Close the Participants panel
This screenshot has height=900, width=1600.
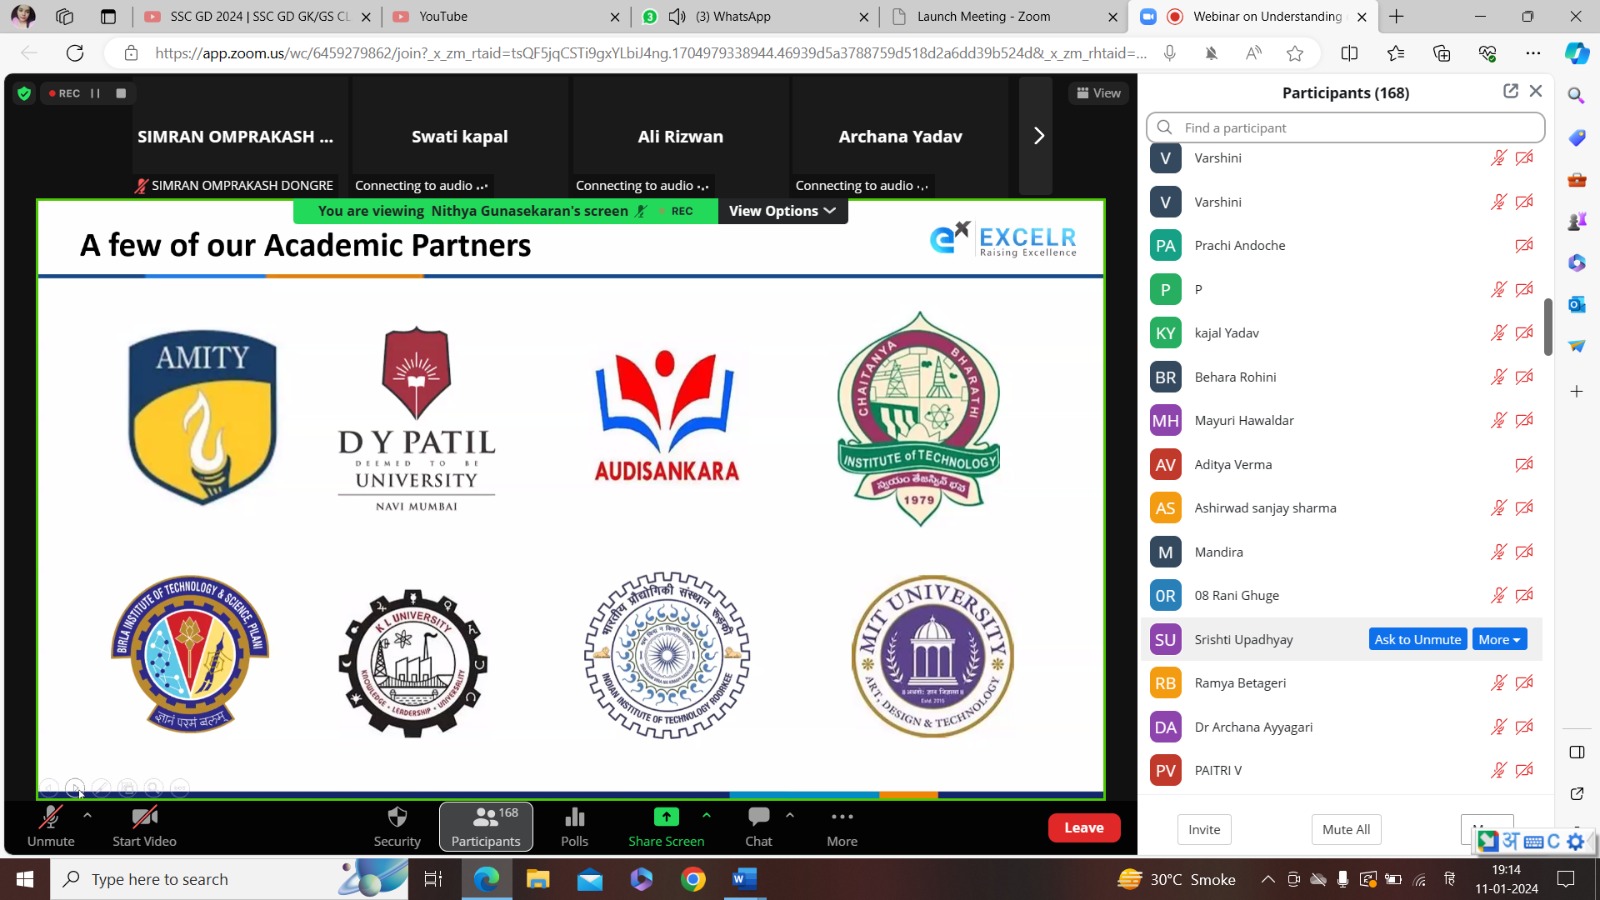tap(1536, 91)
